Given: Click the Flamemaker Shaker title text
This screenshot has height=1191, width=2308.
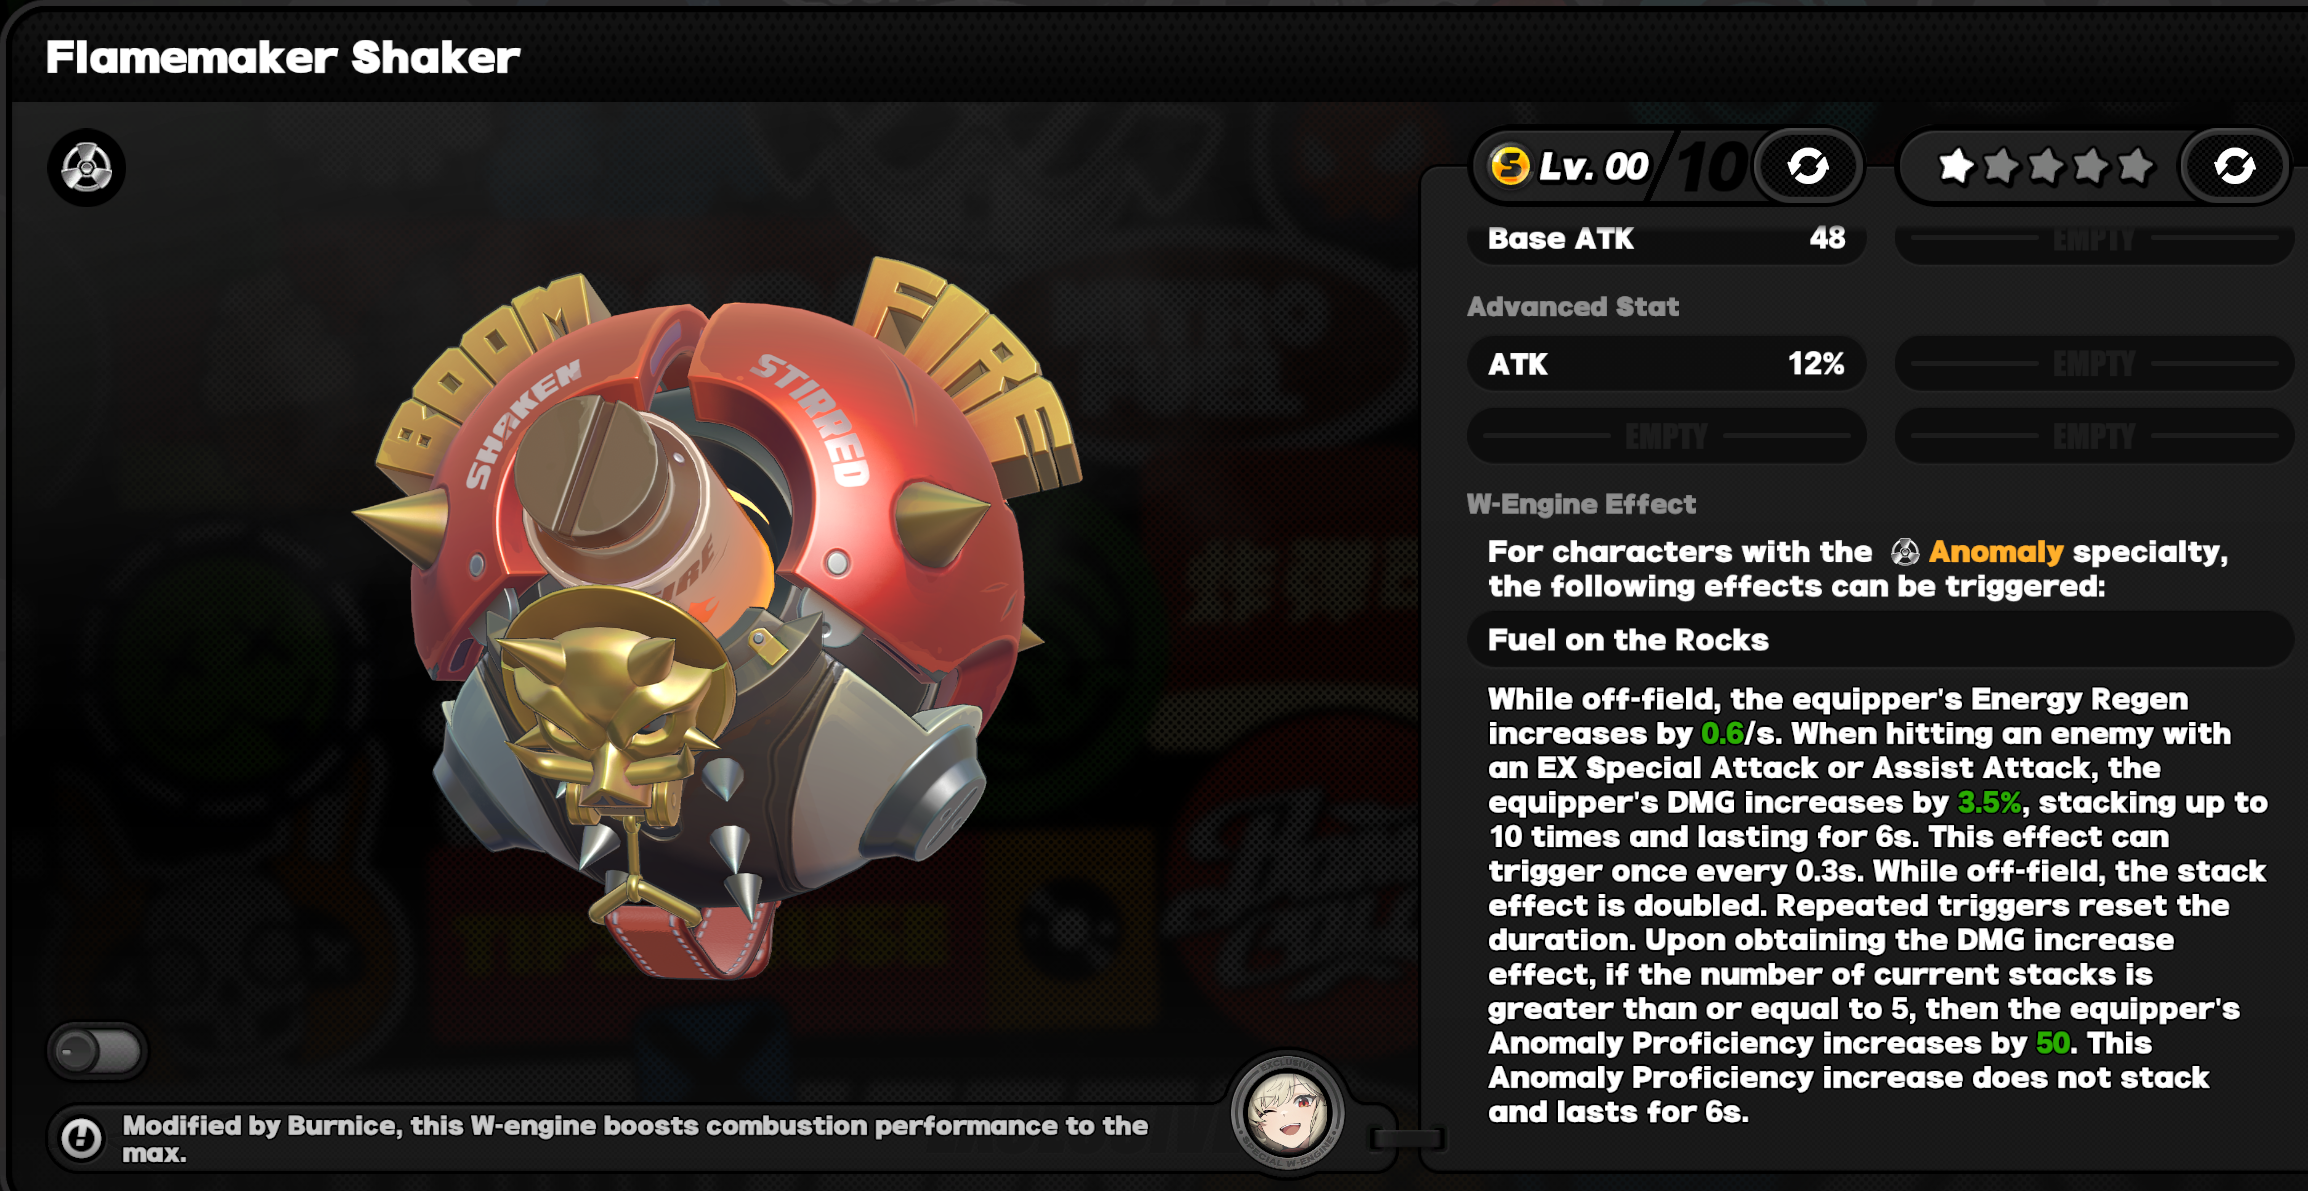Looking at the screenshot, I should 283,58.
